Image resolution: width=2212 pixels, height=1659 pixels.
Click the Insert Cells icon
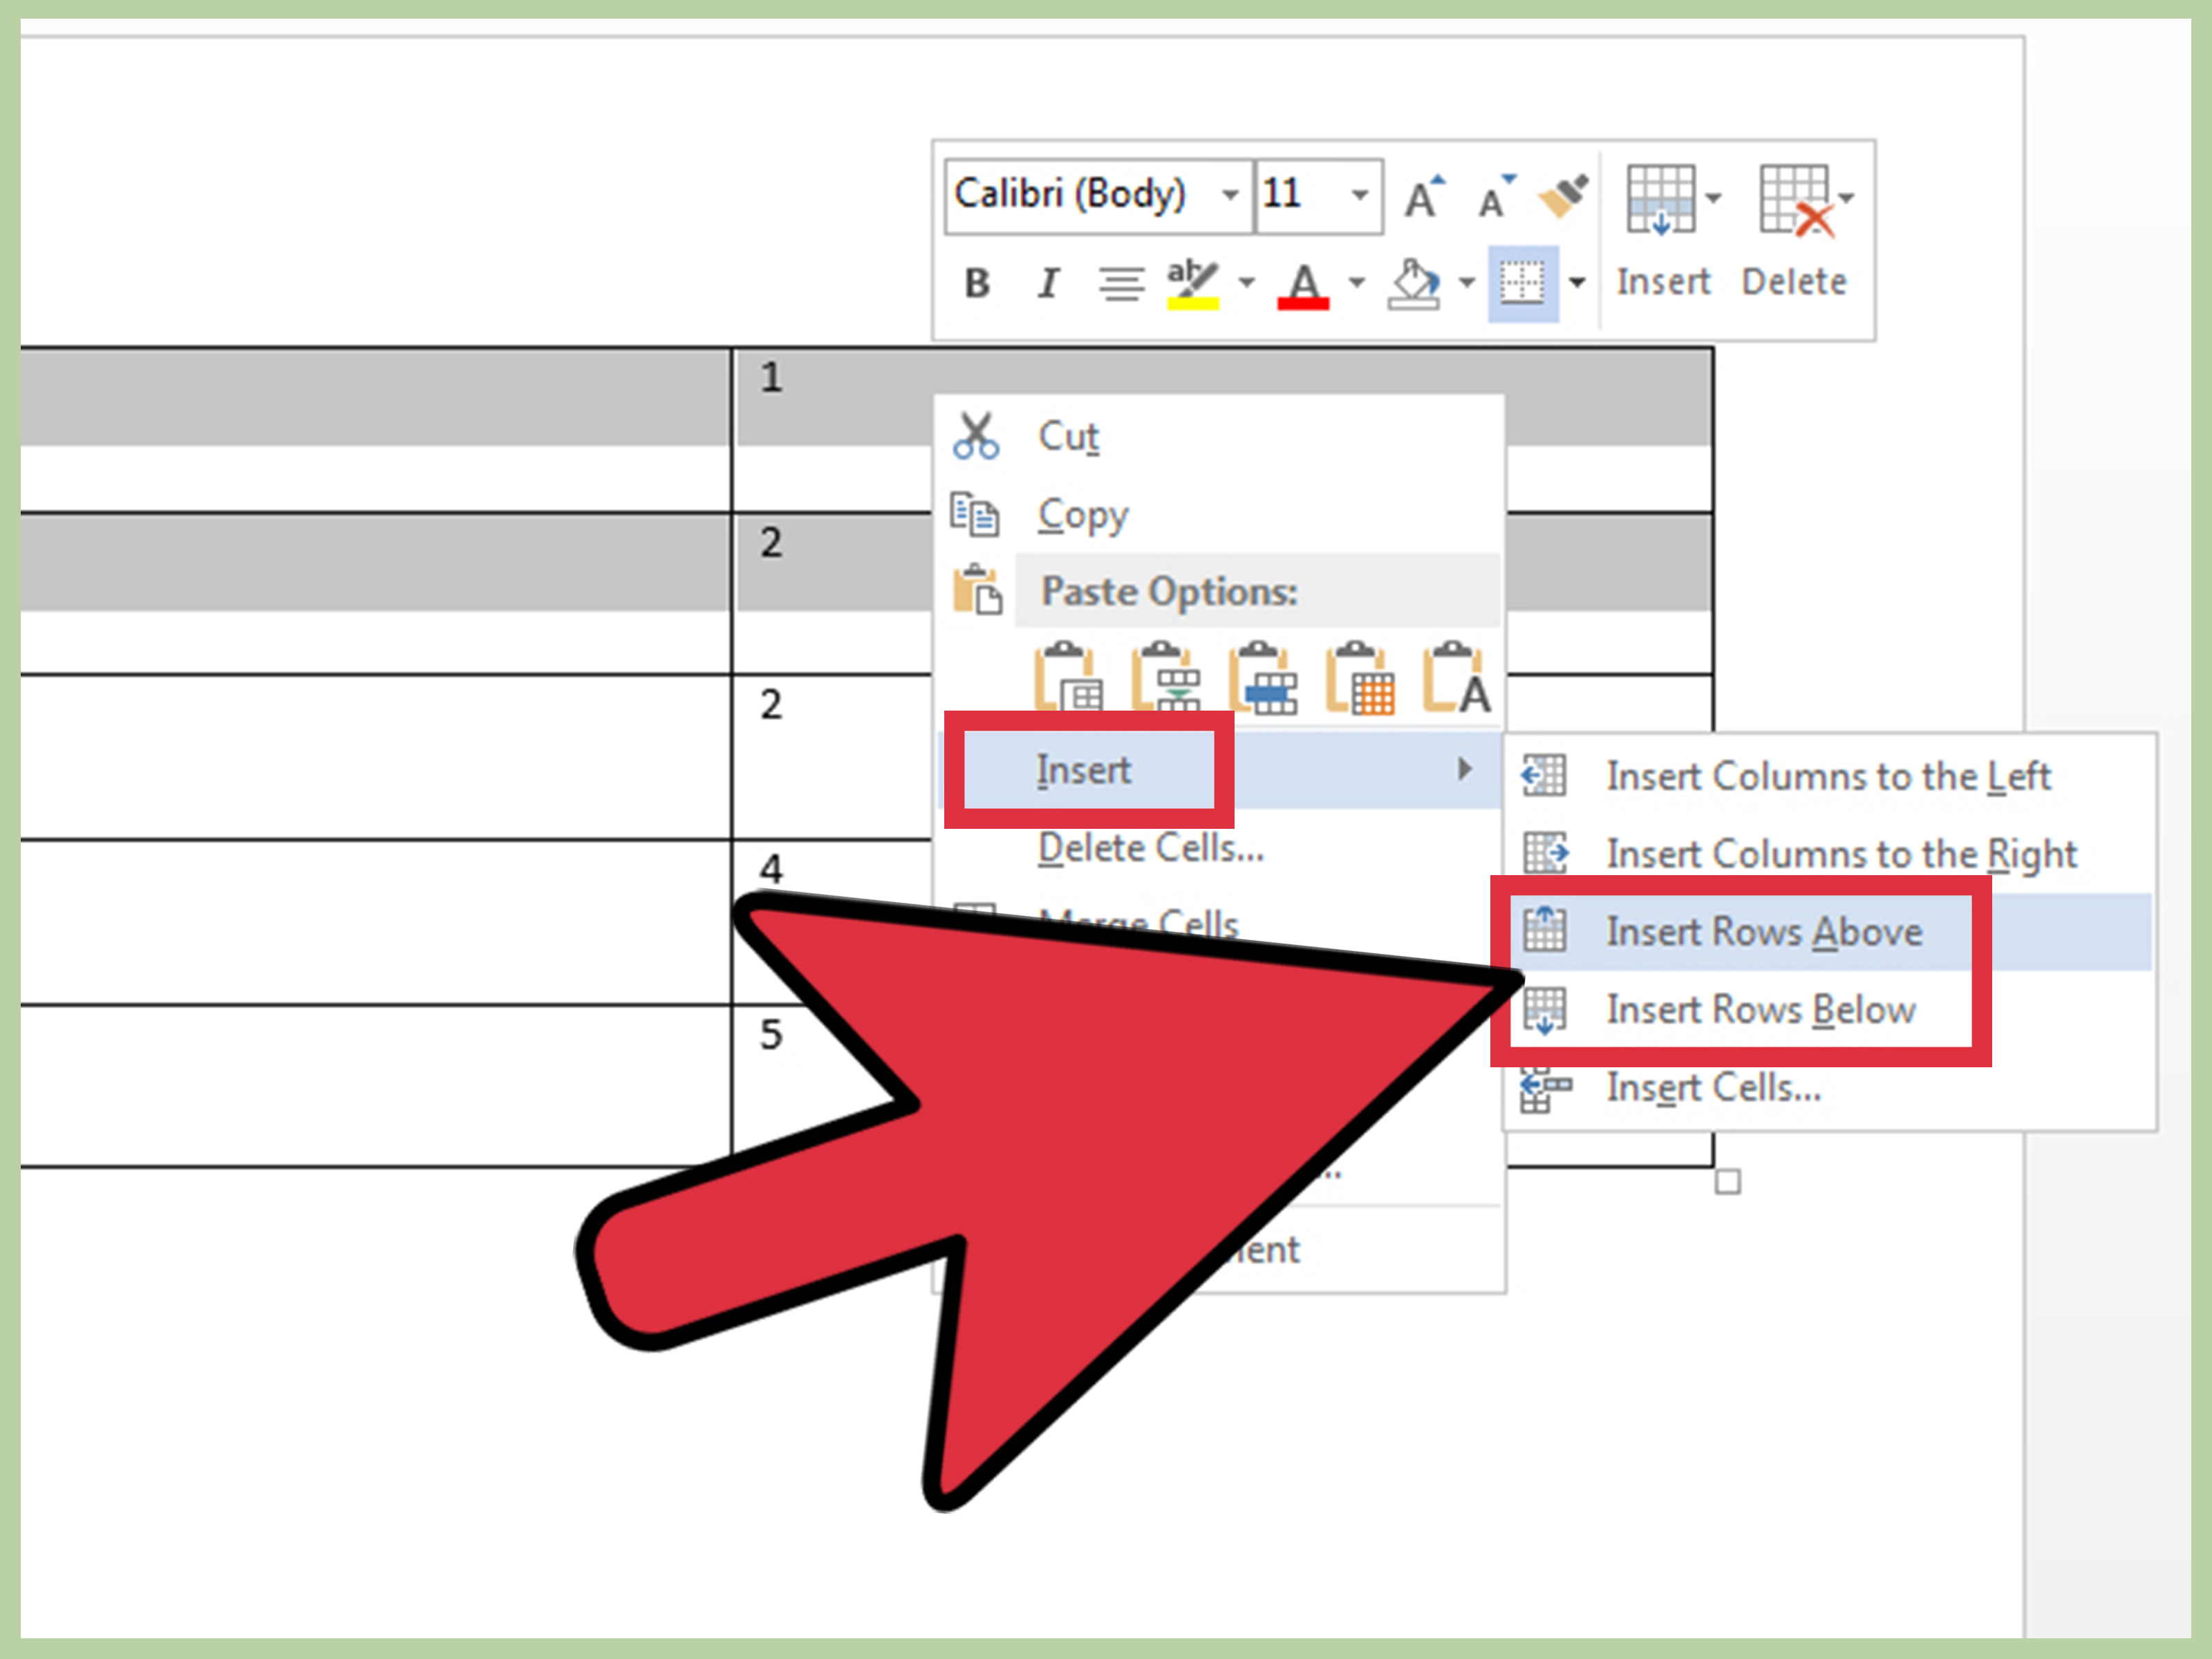click(1545, 1091)
